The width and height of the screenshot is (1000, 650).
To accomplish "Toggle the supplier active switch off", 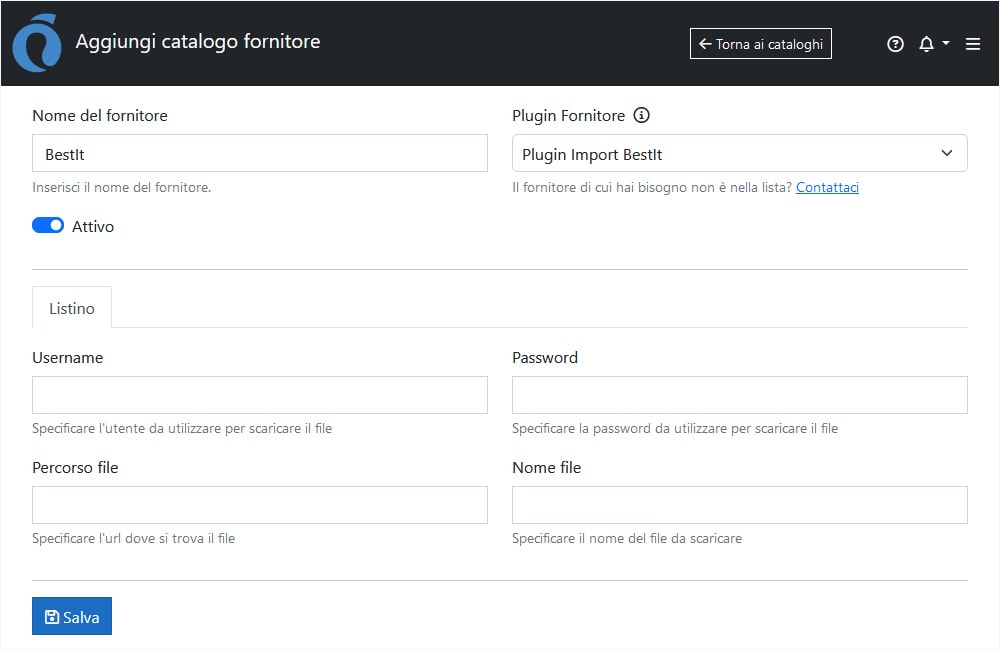I will pos(47,225).
